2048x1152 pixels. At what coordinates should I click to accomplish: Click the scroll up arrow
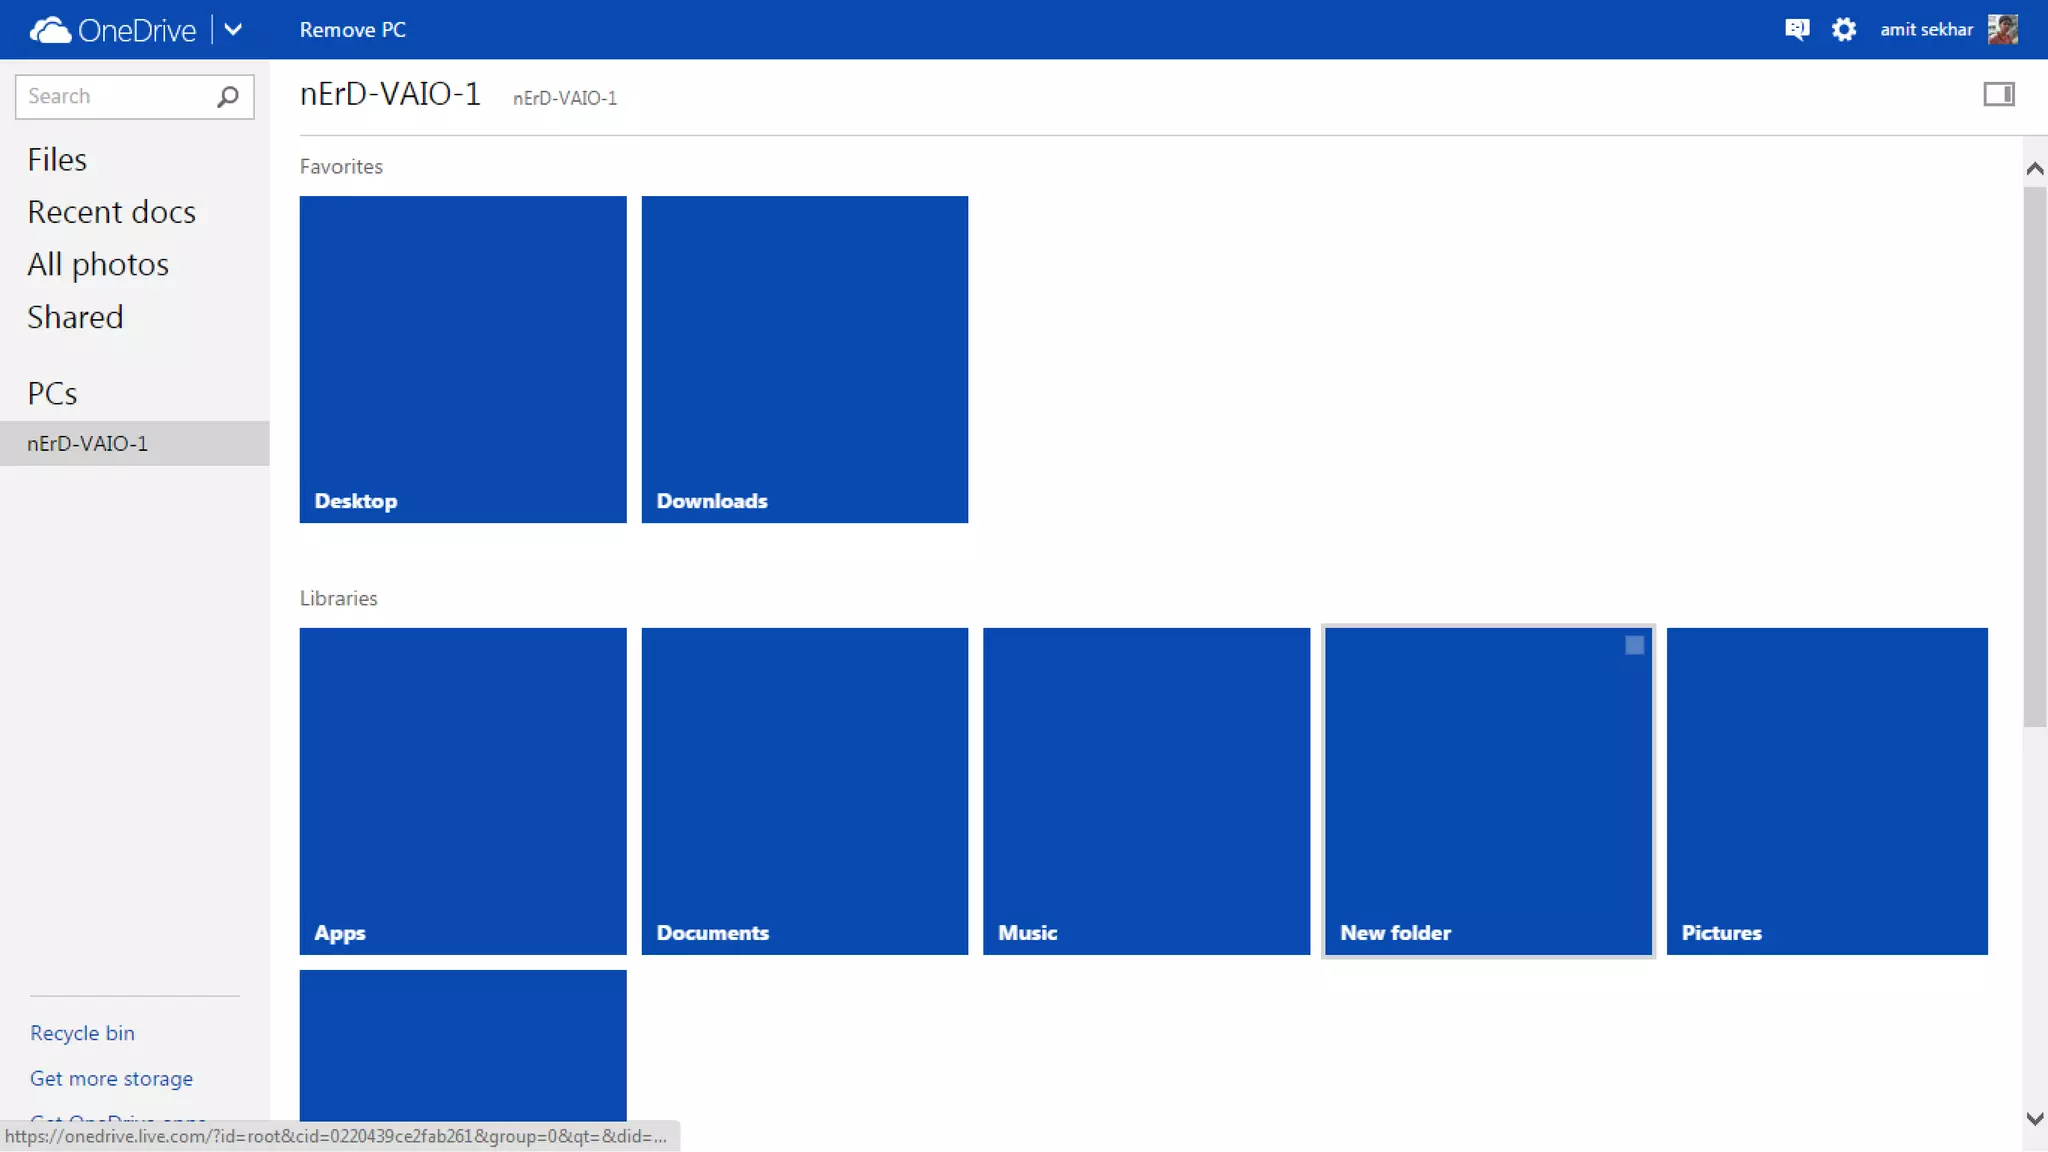[2034, 168]
